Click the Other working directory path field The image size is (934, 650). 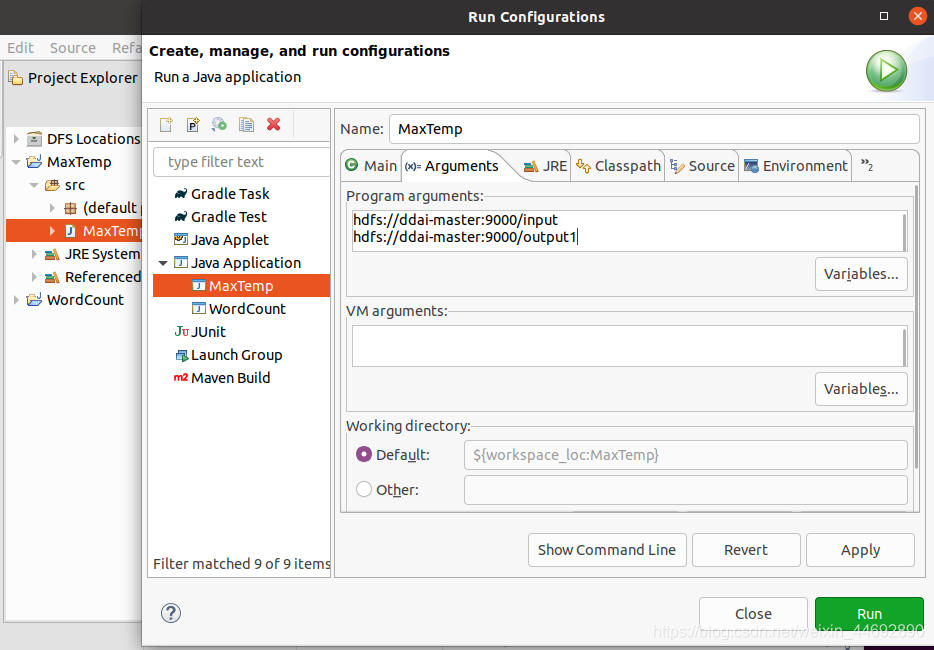tap(686, 490)
